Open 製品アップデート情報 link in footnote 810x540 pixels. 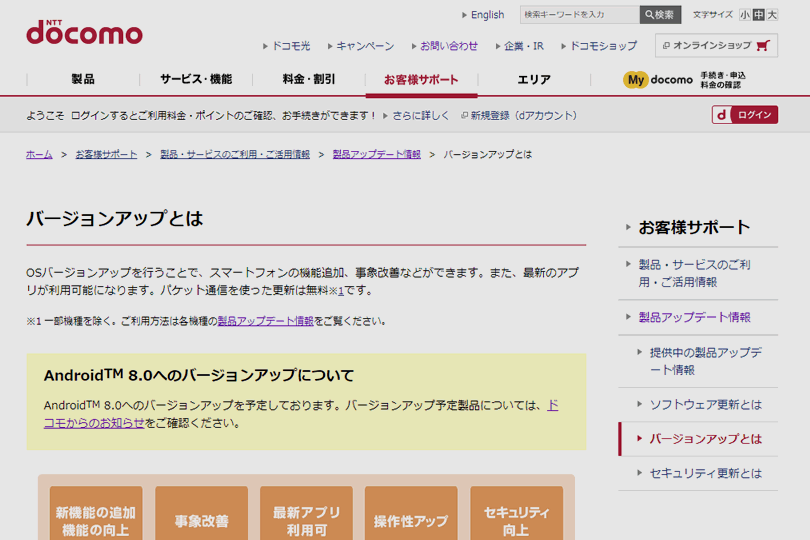(266, 321)
